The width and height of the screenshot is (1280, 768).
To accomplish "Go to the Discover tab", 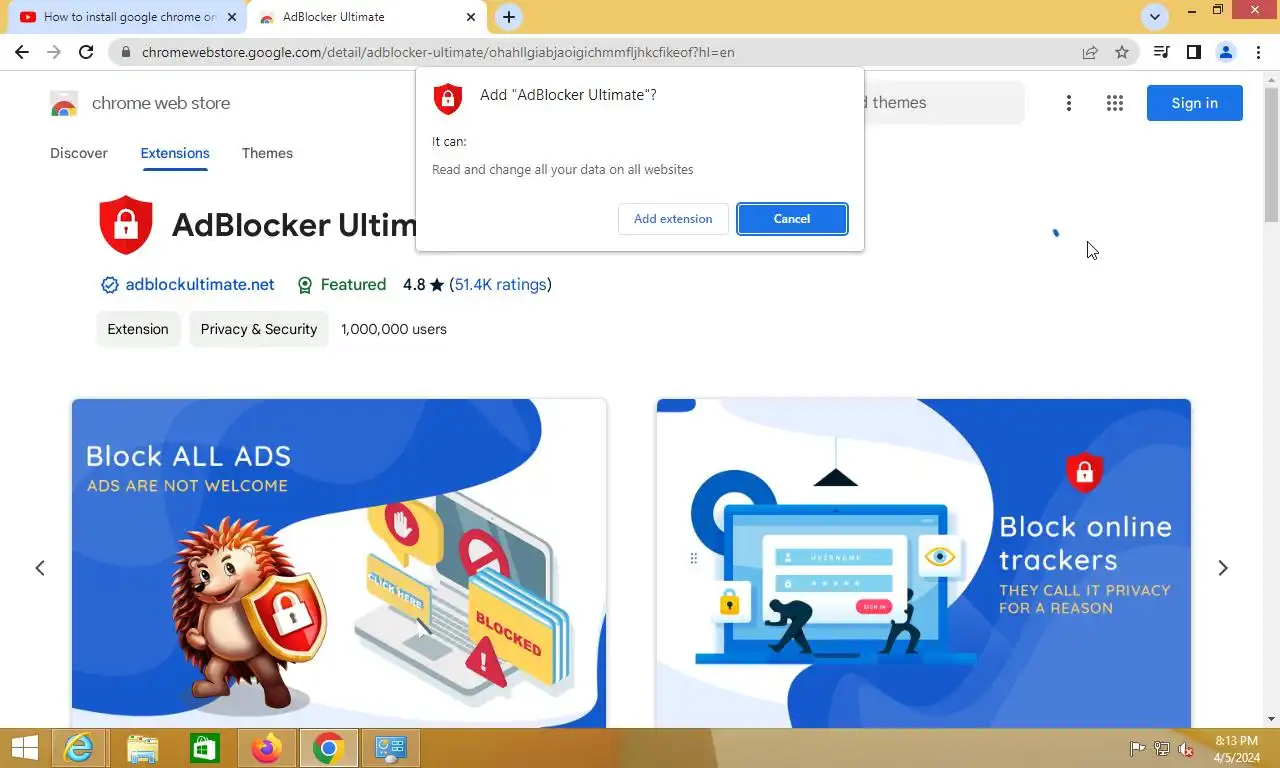I will [x=79, y=153].
